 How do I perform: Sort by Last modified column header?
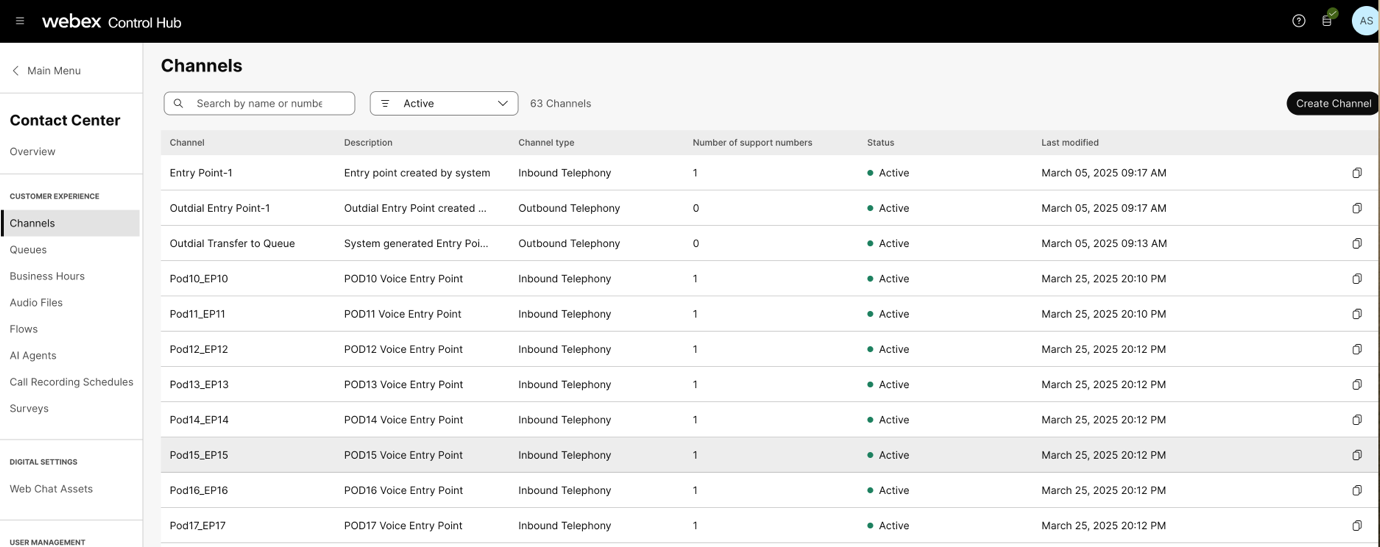(1069, 143)
